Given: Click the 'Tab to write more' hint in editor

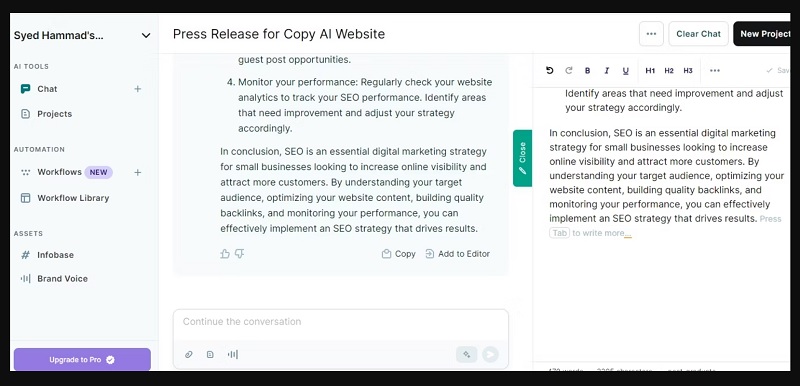Looking at the screenshot, I should pos(590,233).
